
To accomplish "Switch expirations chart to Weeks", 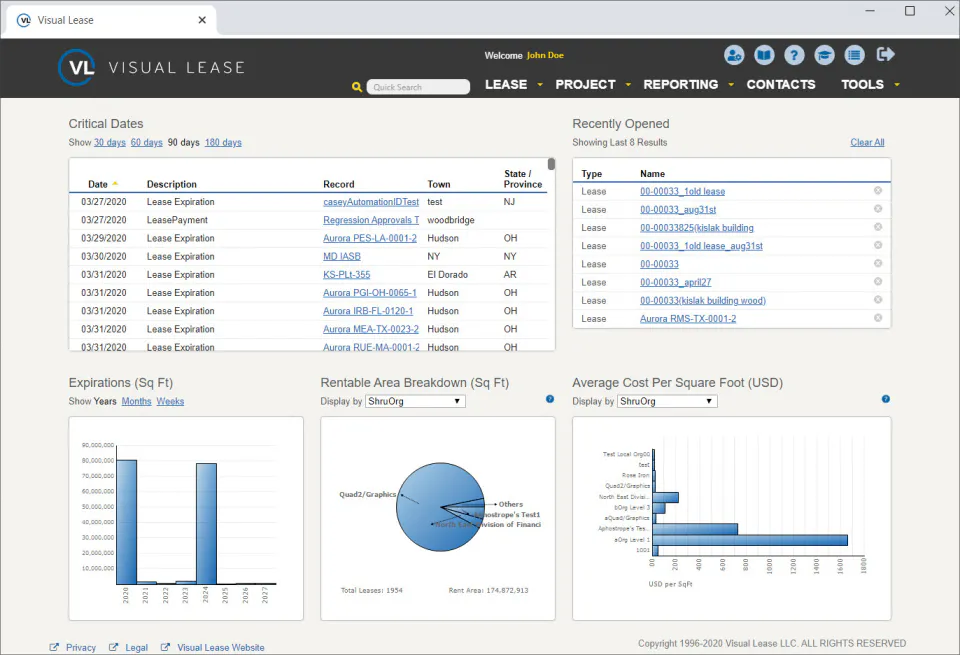I will click(170, 402).
